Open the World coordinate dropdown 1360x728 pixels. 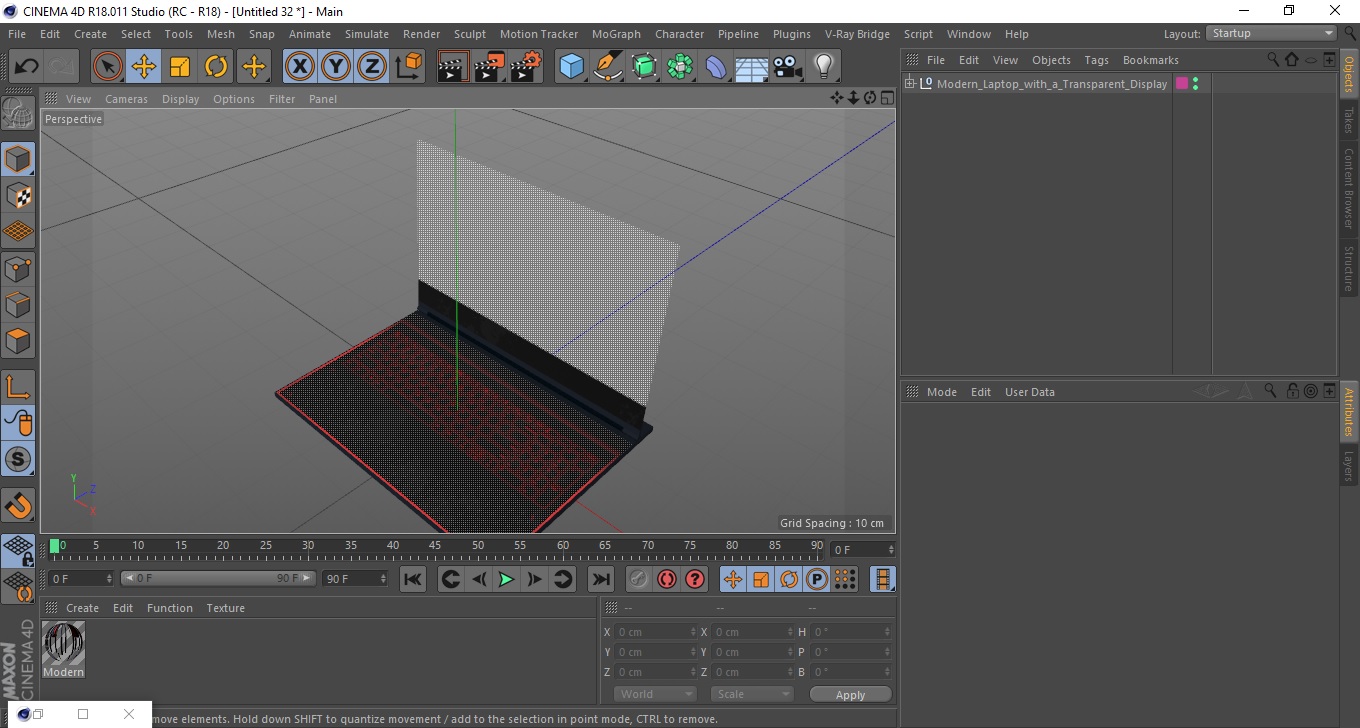[655, 694]
